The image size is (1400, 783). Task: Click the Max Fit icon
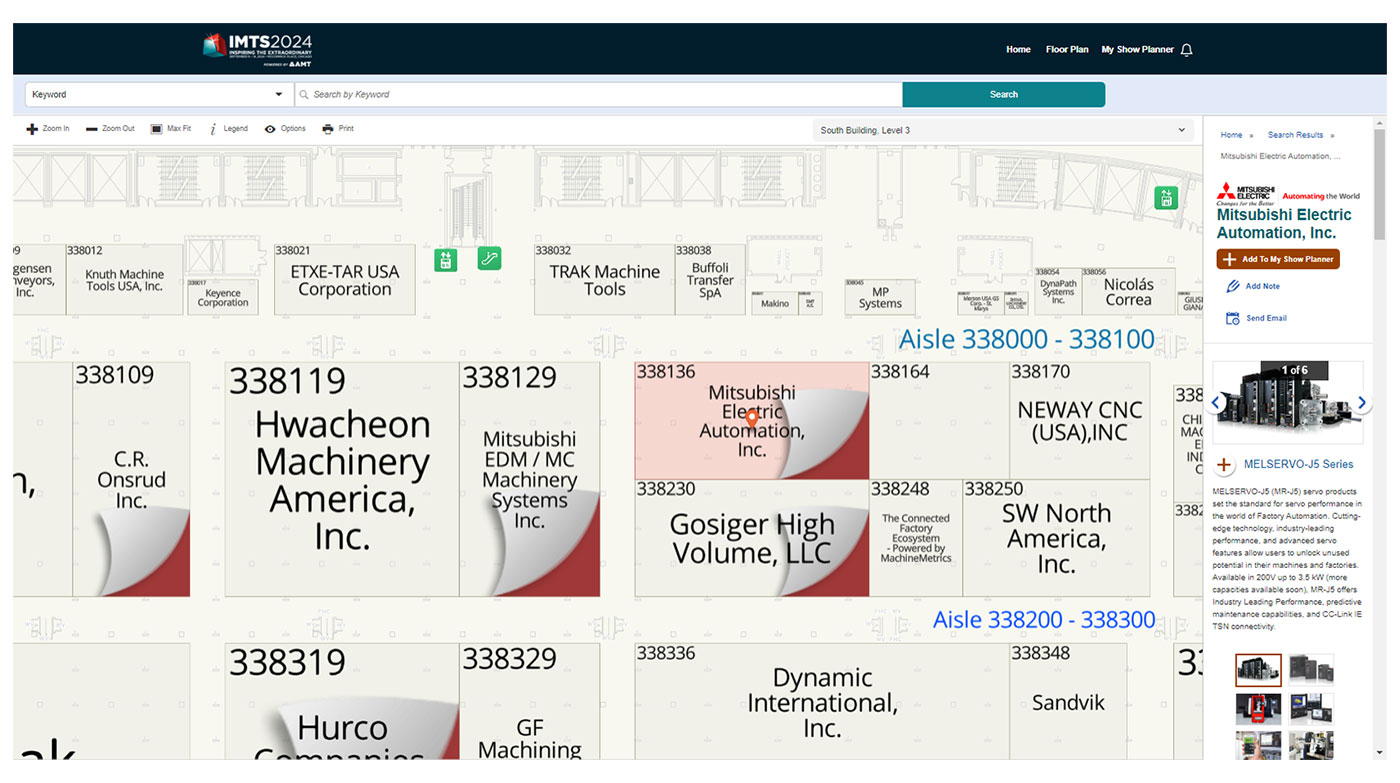pos(156,129)
